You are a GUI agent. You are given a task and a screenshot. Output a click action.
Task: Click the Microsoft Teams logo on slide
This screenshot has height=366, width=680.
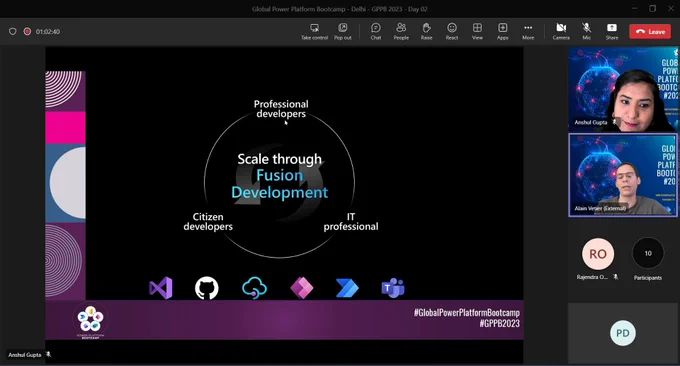point(393,288)
